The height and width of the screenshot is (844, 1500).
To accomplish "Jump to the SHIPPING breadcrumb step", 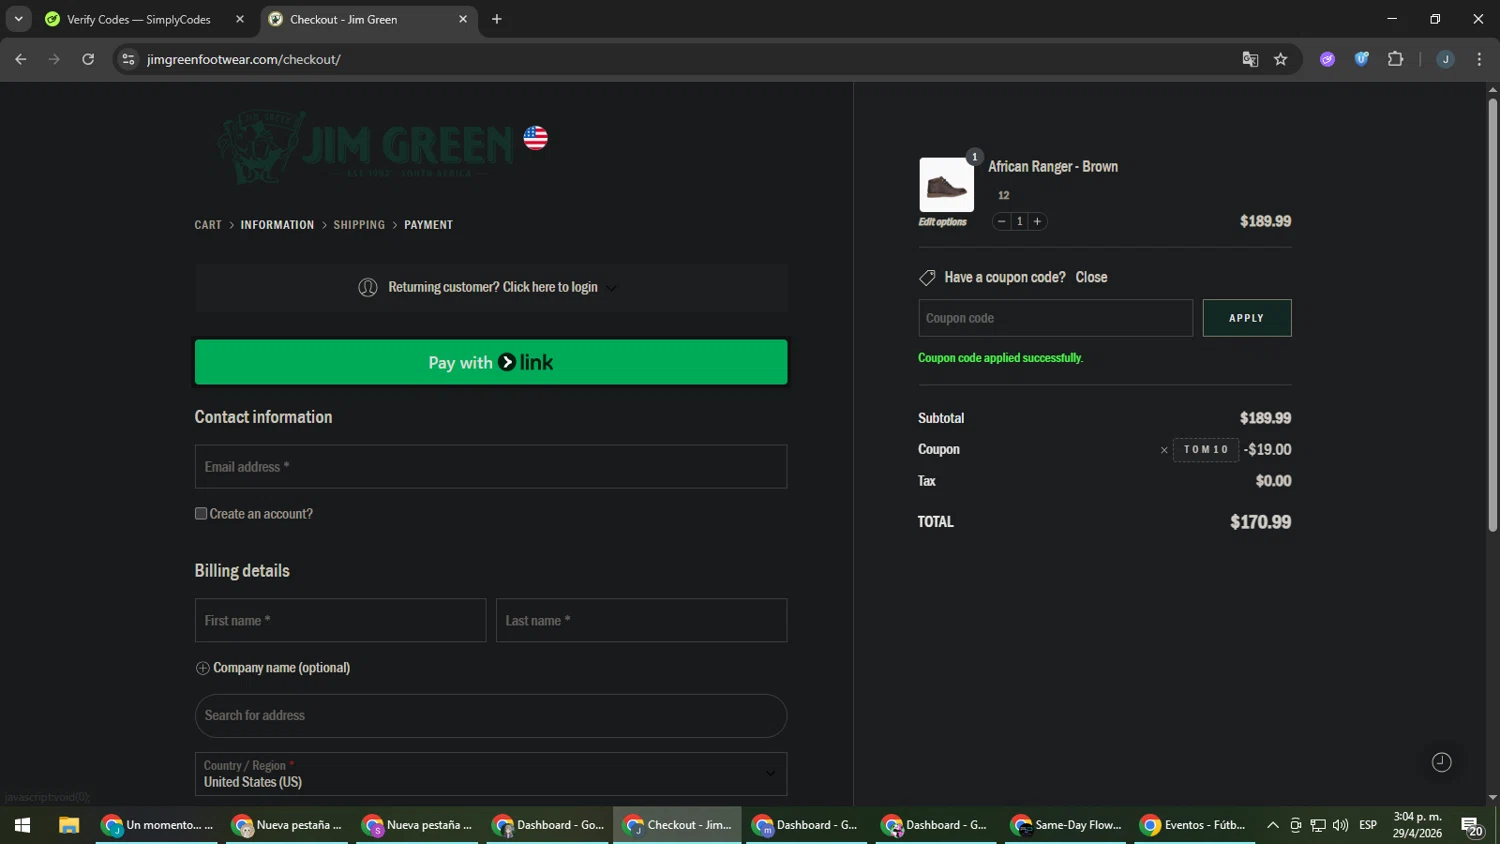I will coord(359,225).
